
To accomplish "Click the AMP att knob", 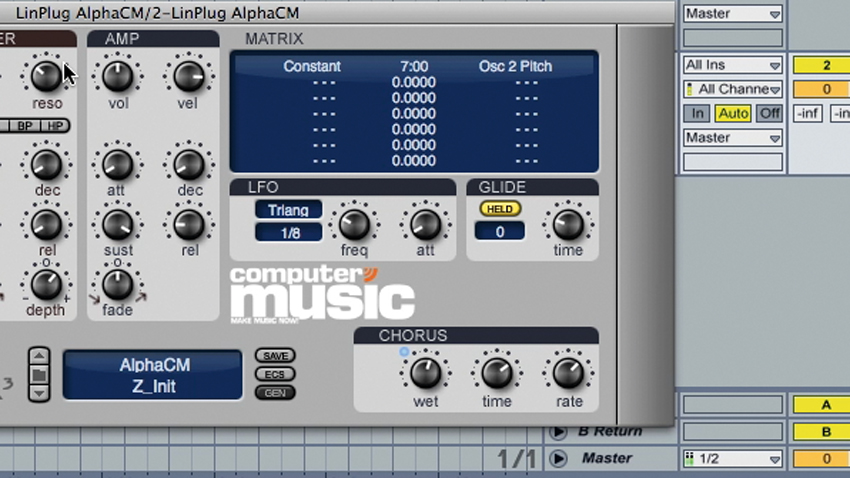I will [x=118, y=164].
